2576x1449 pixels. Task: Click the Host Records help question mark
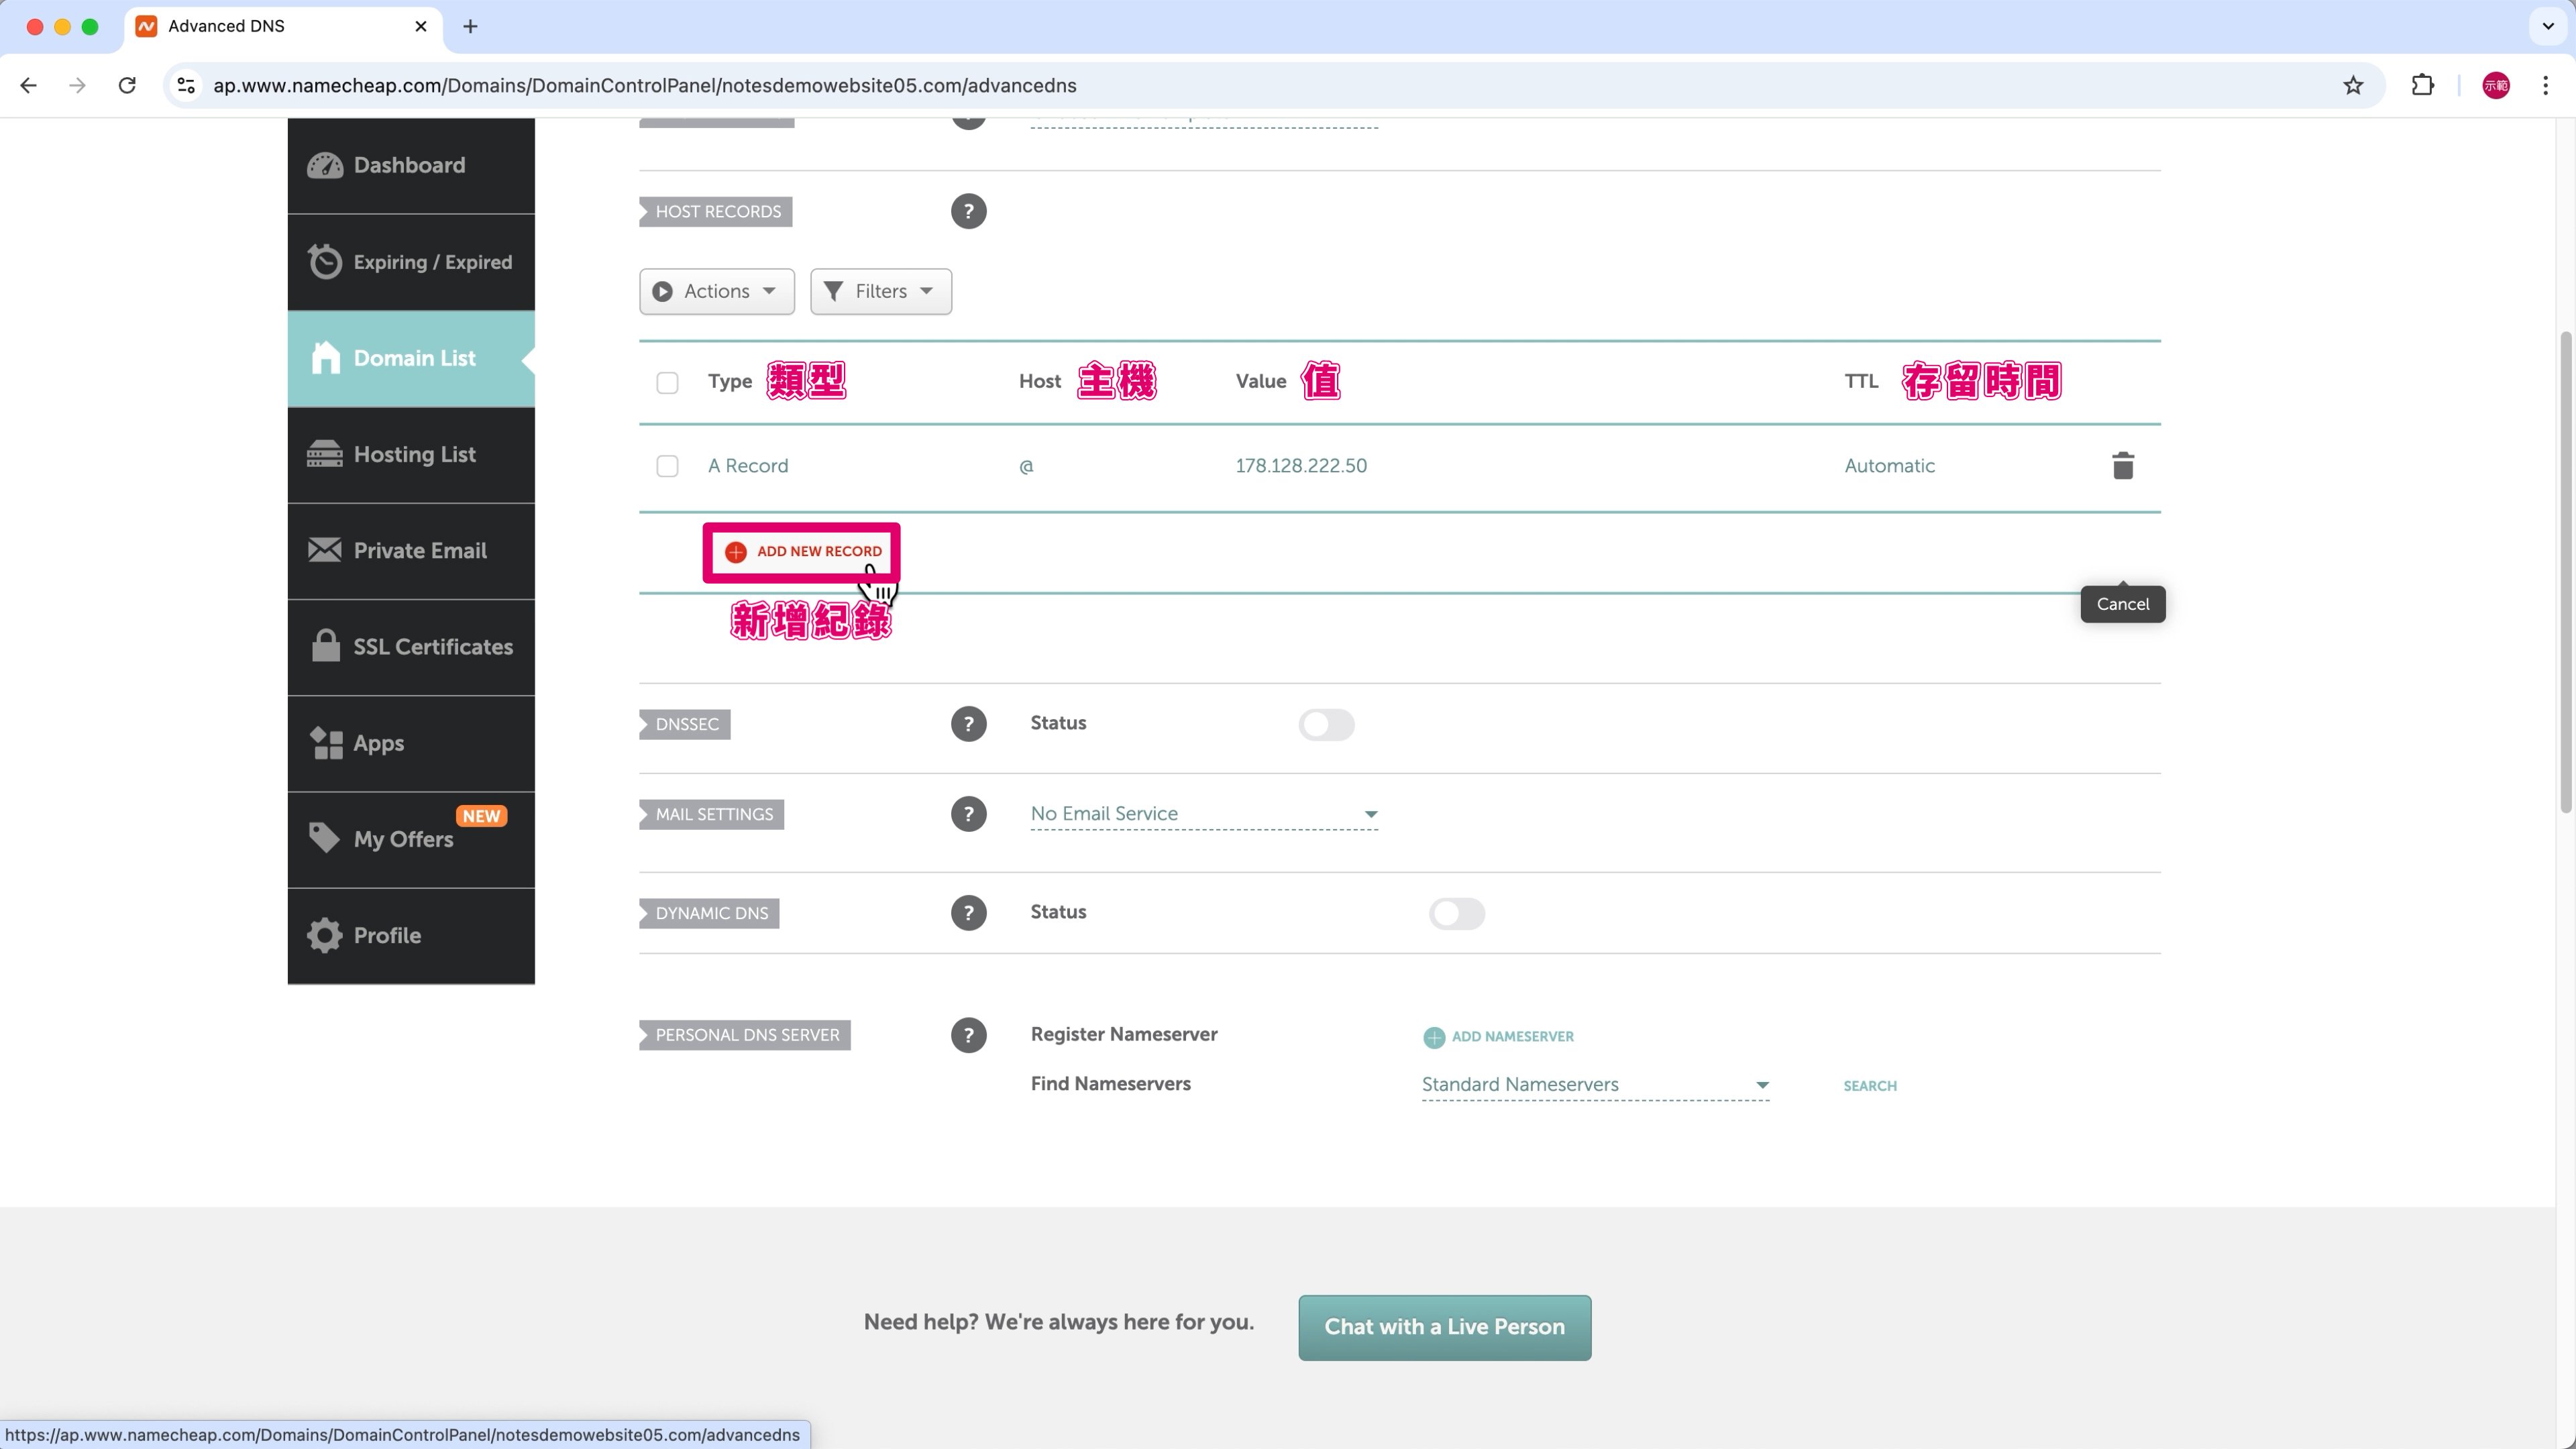pyautogui.click(x=967, y=211)
